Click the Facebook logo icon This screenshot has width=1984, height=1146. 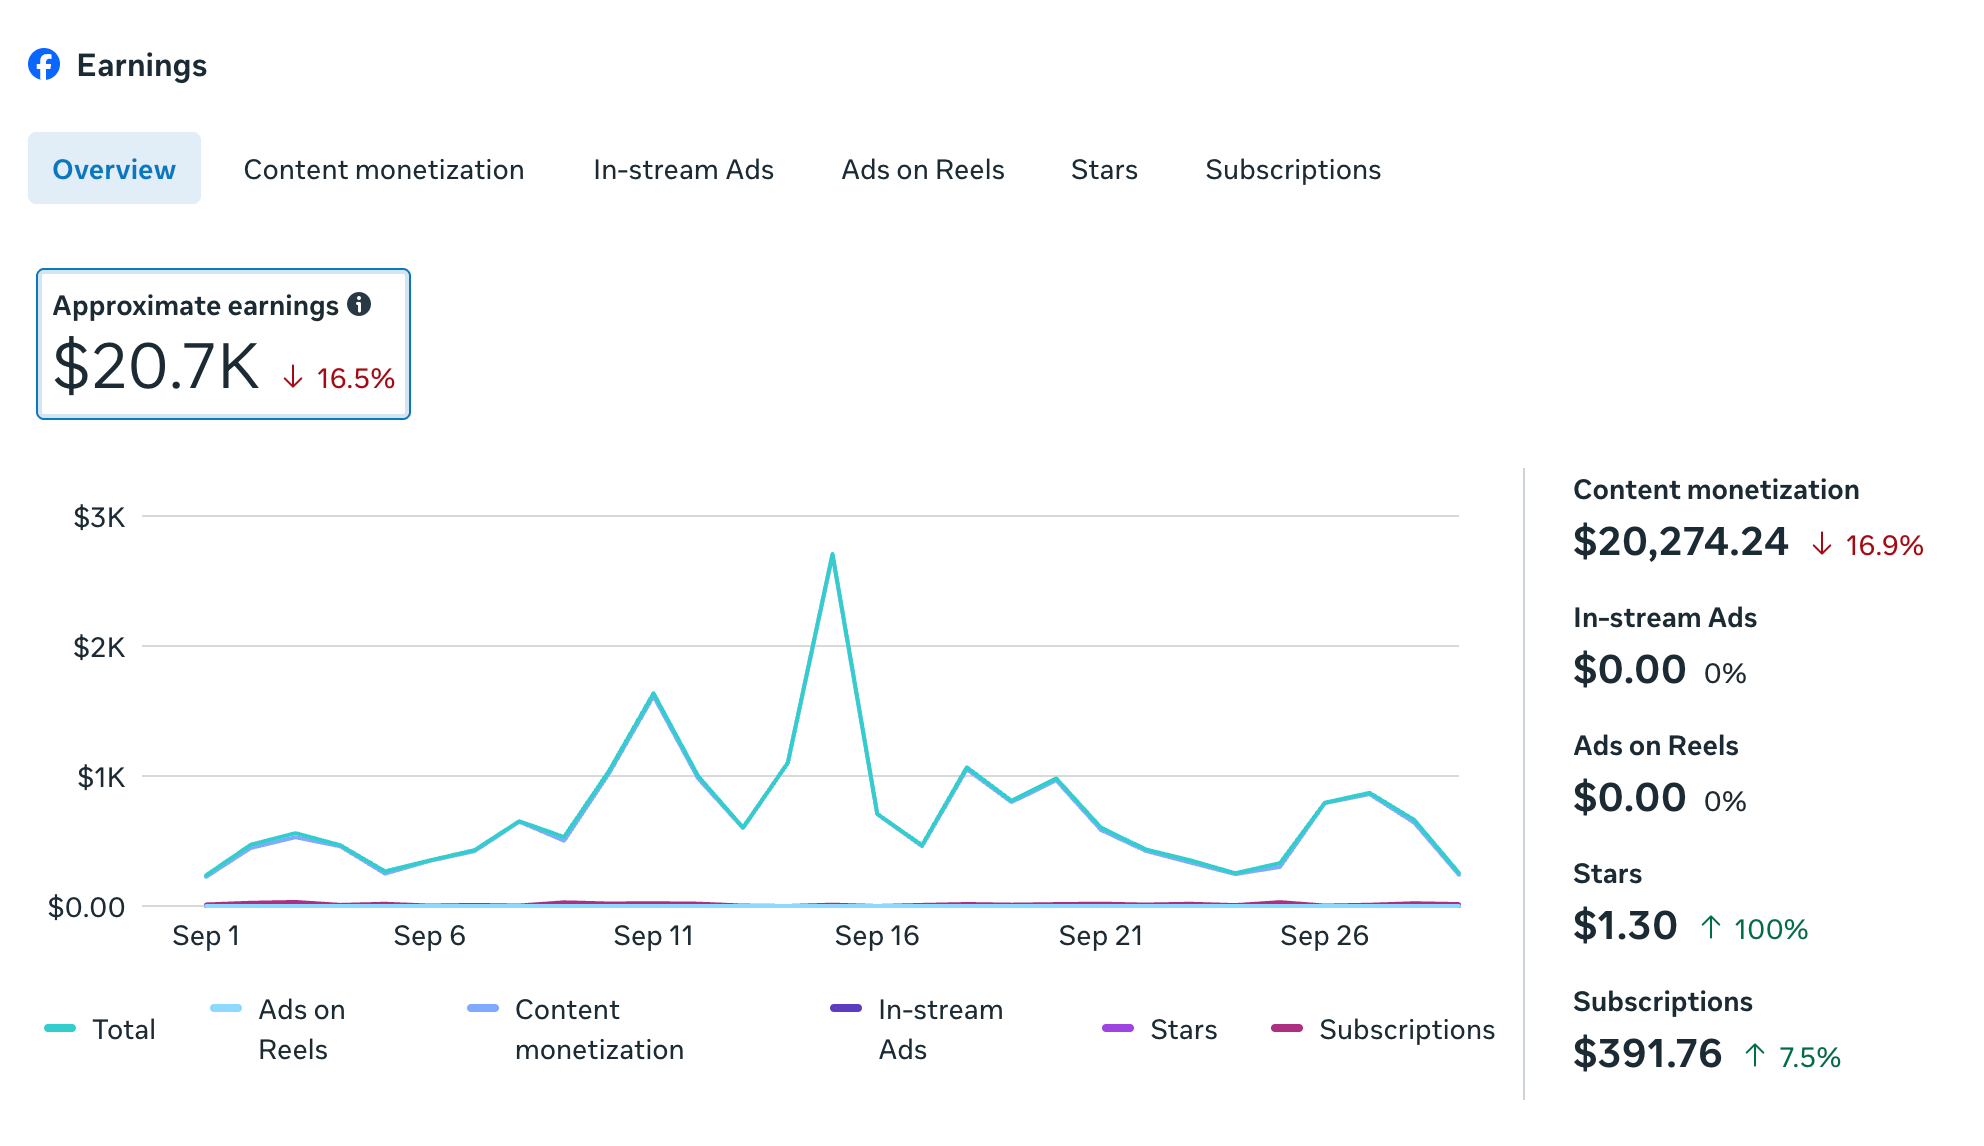pyautogui.click(x=44, y=65)
